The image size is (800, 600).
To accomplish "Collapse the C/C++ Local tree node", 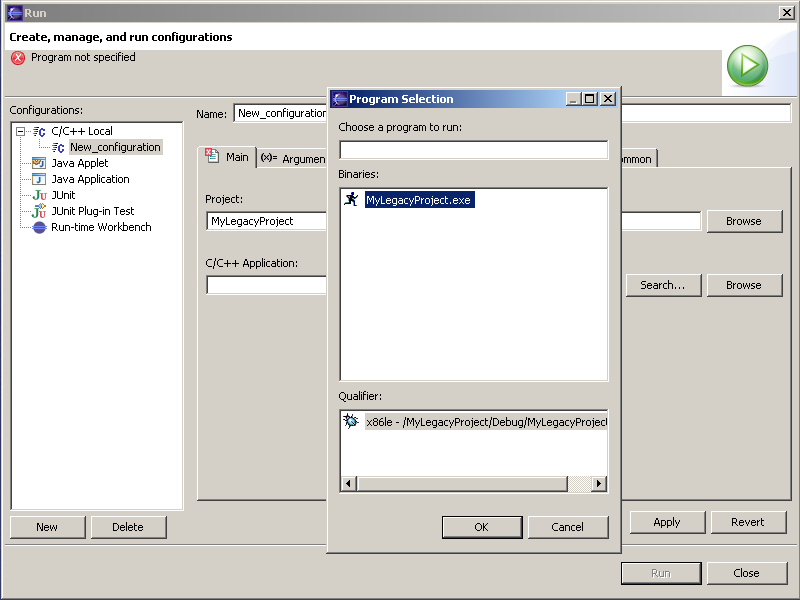I will coord(20,131).
